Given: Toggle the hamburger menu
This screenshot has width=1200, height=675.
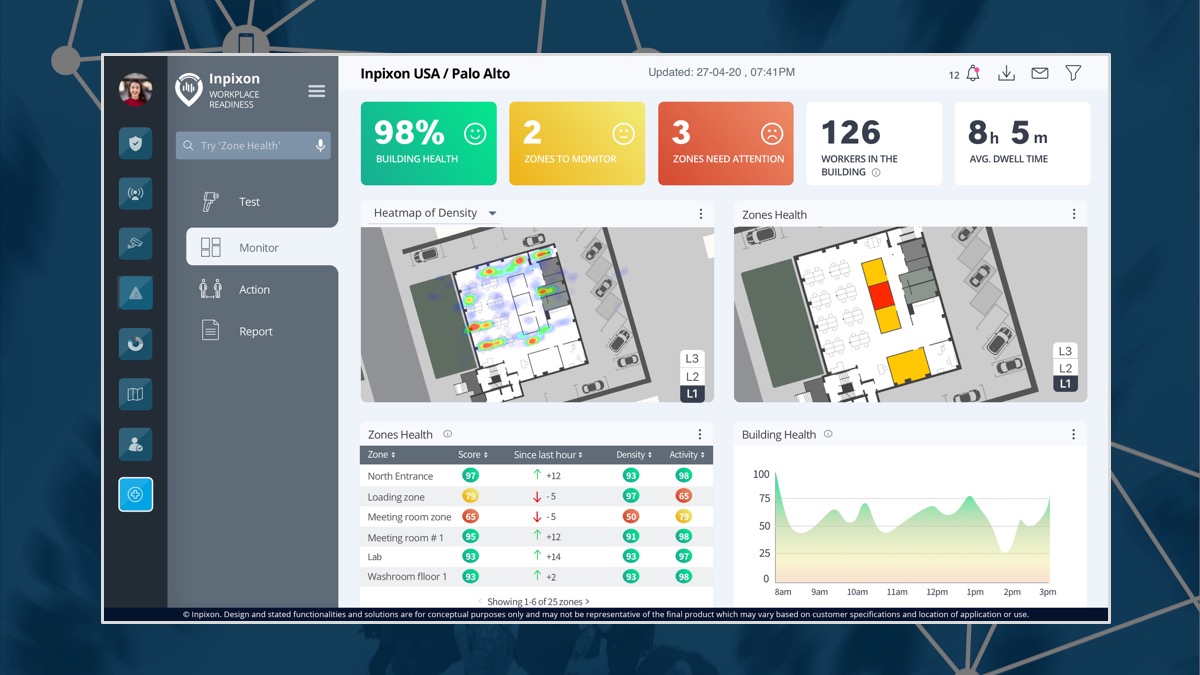Looking at the screenshot, I should pyautogui.click(x=317, y=91).
